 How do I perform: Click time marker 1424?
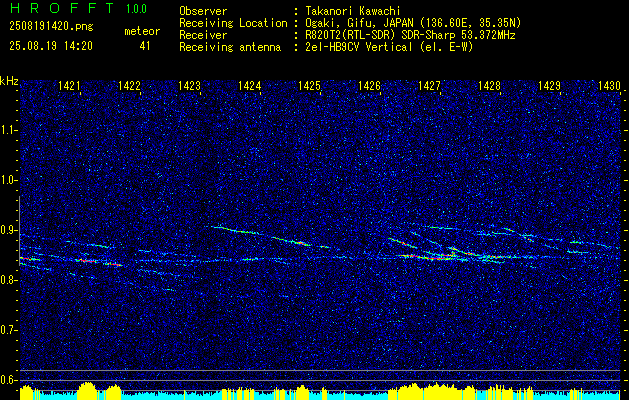[250, 85]
